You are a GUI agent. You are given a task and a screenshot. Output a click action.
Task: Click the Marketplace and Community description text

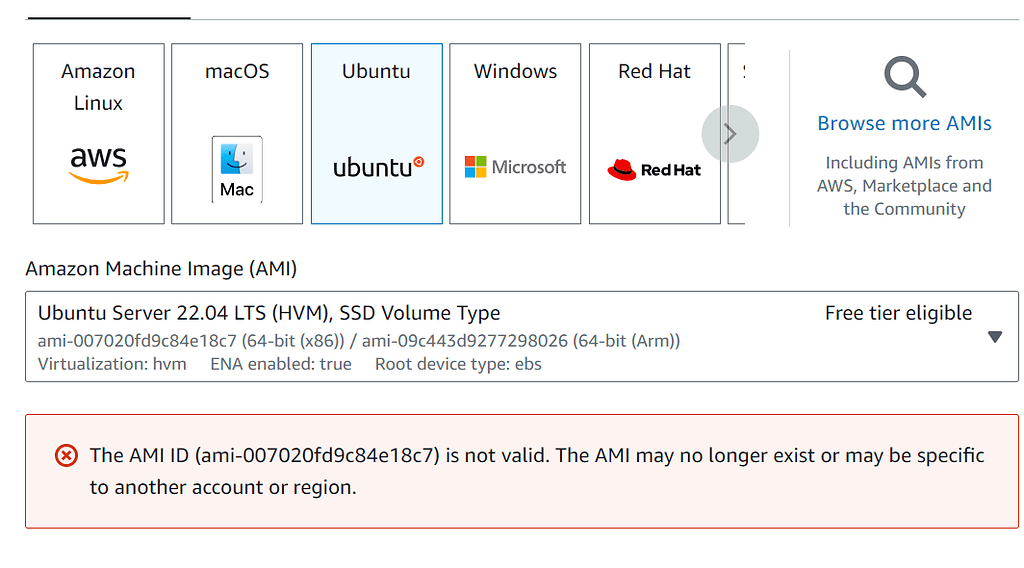pos(904,186)
